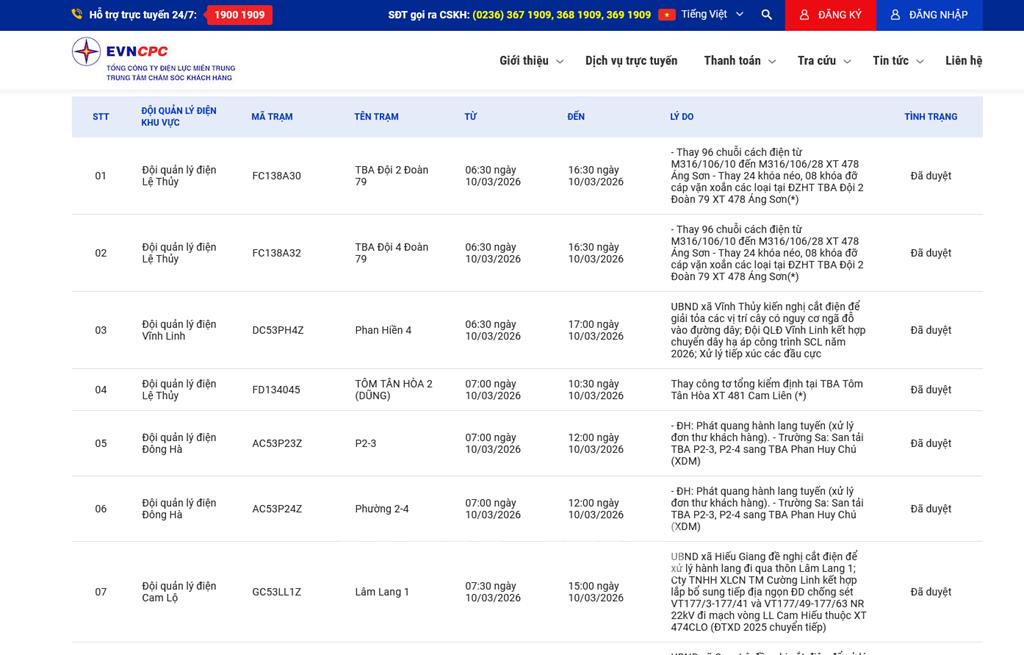Click the 1900 1909 hotline button
Image resolution: width=1024 pixels, height=655 pixels.
240,15
